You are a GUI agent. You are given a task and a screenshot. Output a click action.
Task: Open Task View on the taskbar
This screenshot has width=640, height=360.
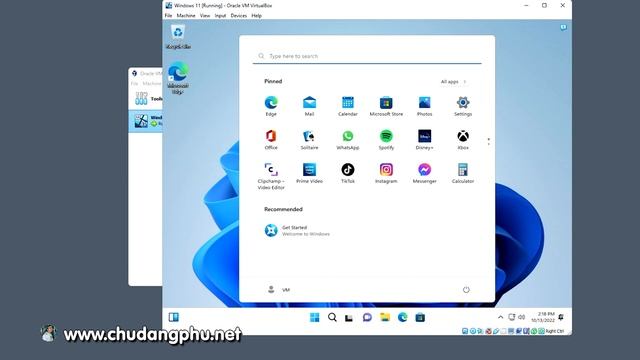pos(349,318)
